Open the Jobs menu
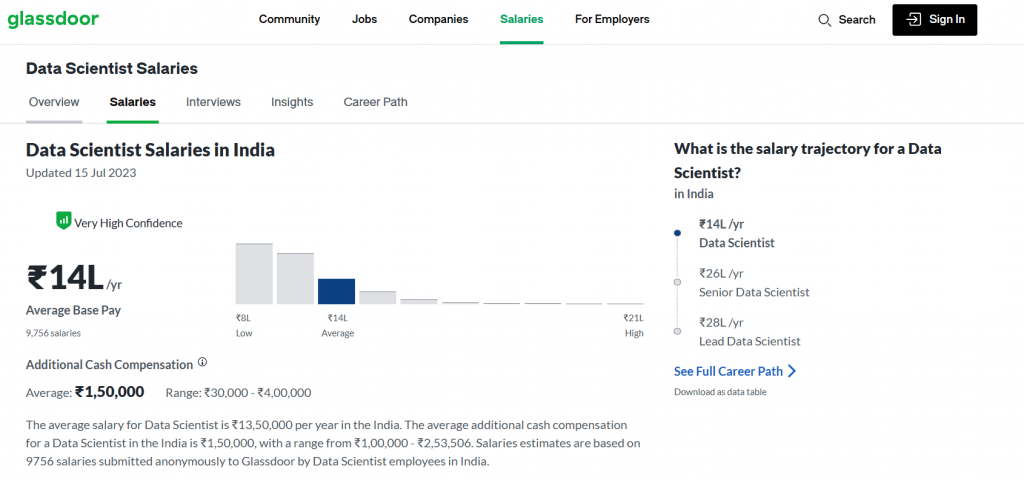1024x480 pixels. [x=364, y=20]
